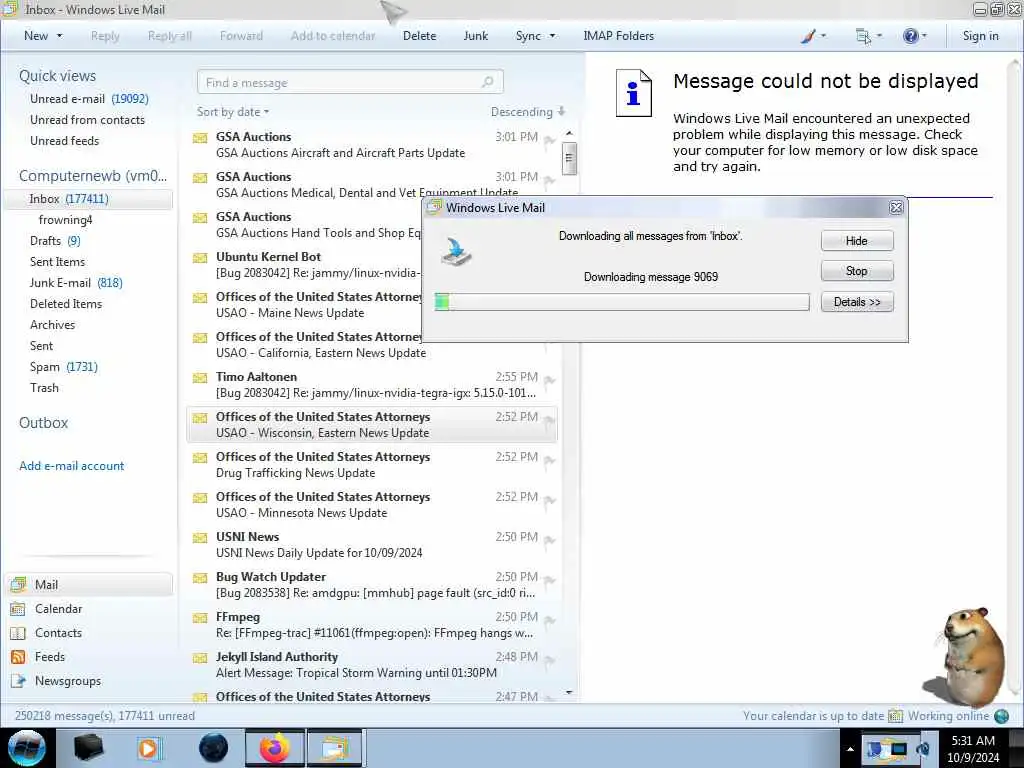Select the Inbox folder
The image size is (1024, 768).
click(88, 199)
